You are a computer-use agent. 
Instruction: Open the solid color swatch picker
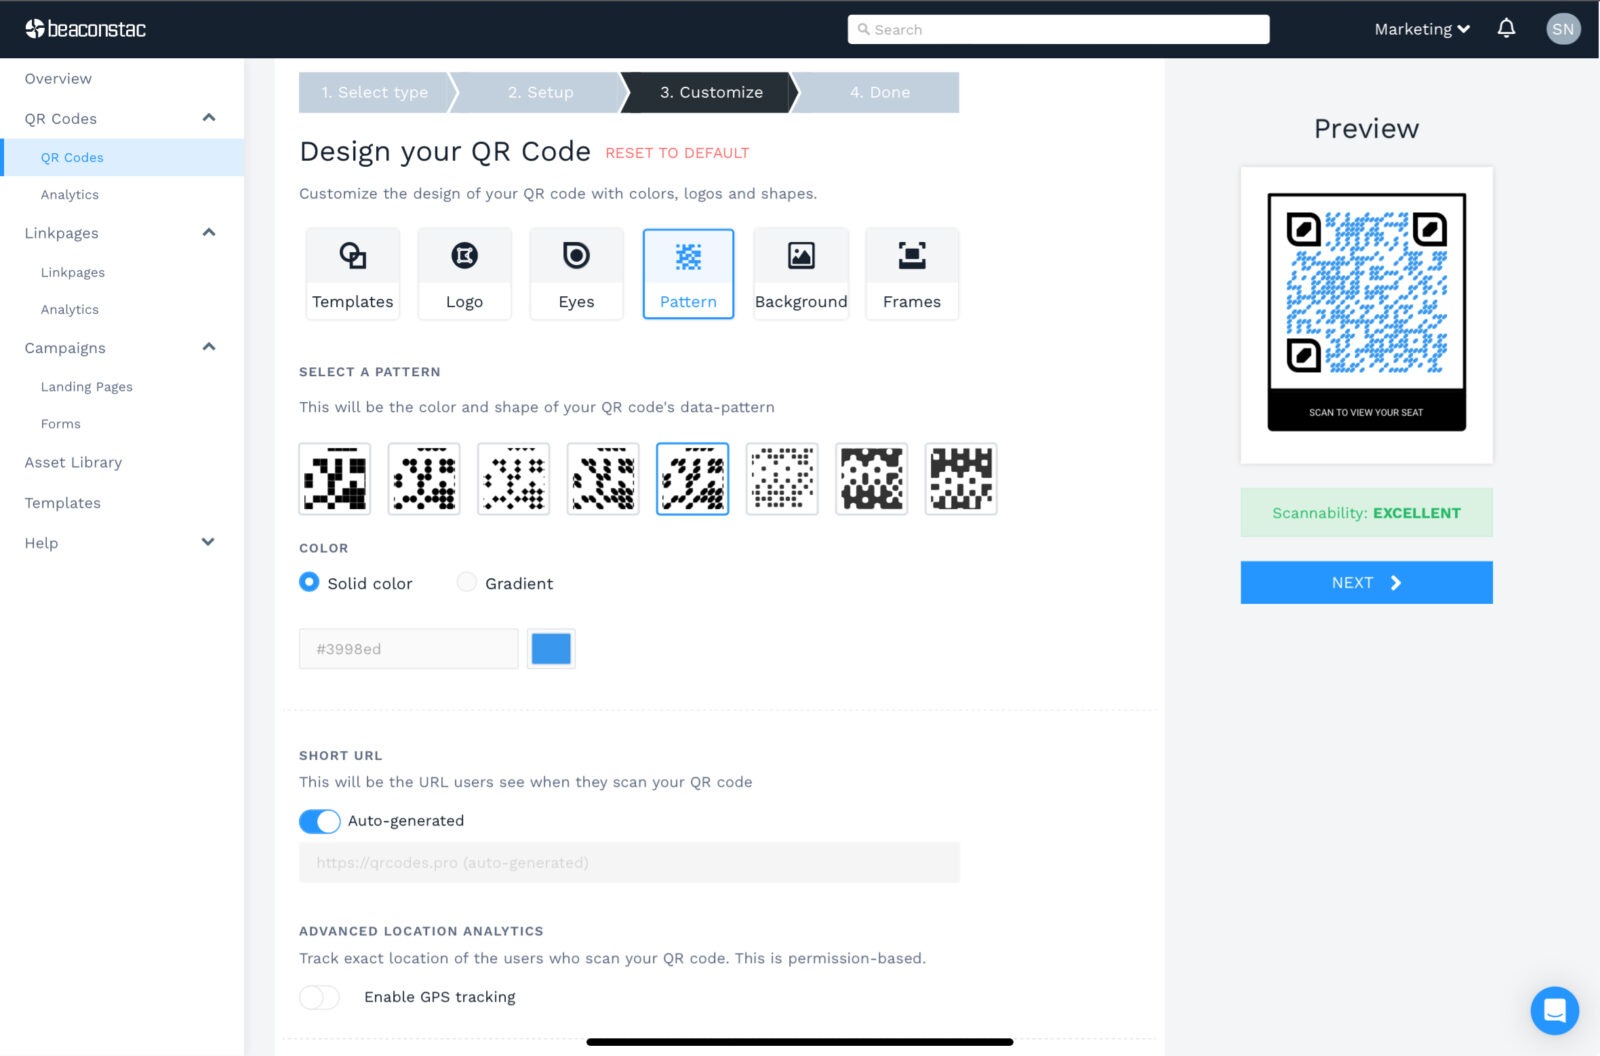click(550, 648)
